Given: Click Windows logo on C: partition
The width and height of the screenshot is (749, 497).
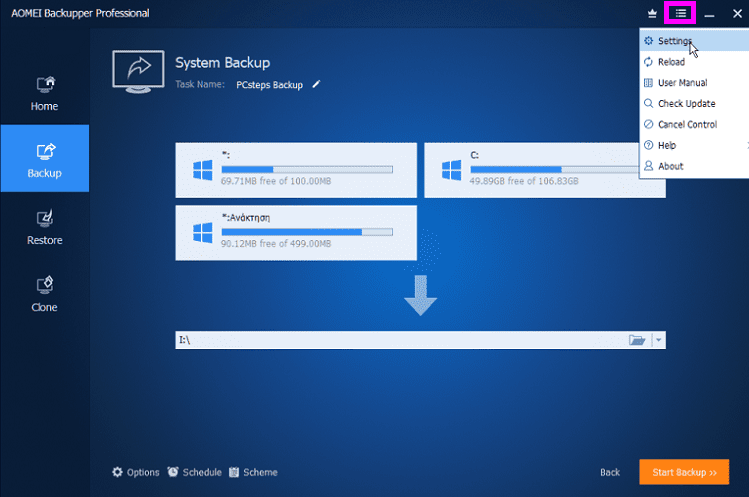Looking at the screenshot, I should tap(451, 170).
